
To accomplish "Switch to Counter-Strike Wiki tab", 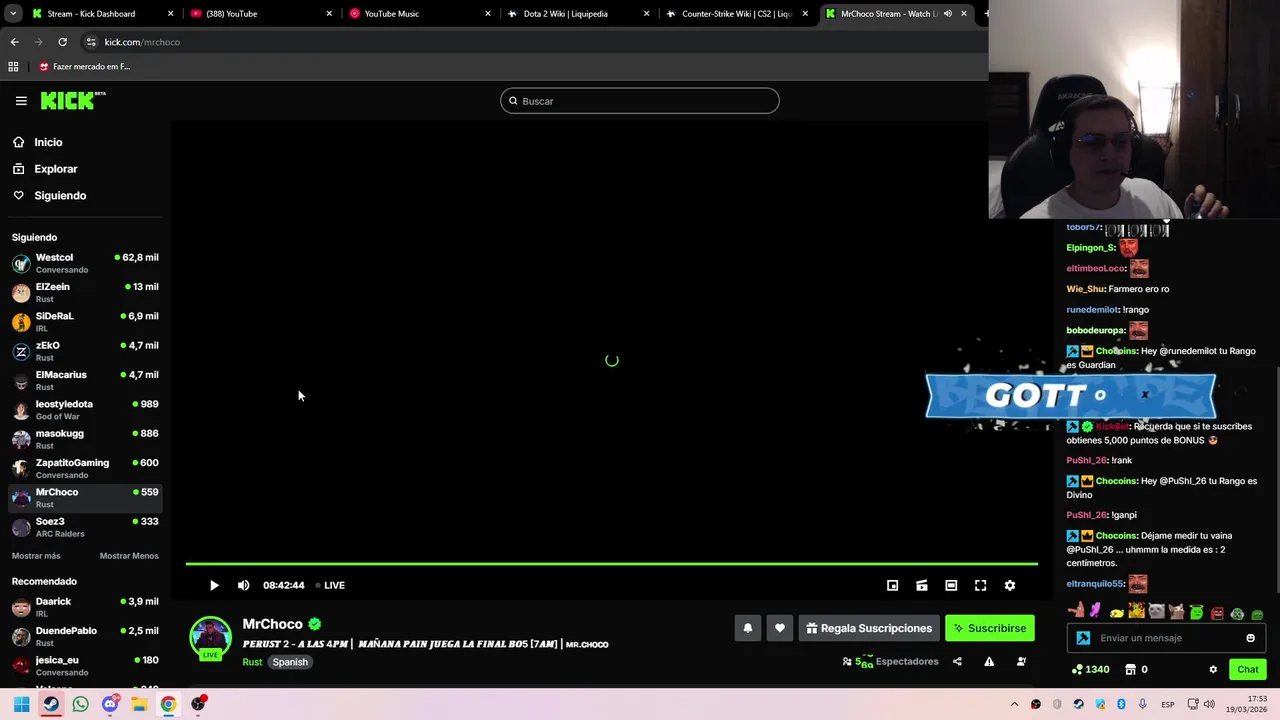I will point(736,14).
